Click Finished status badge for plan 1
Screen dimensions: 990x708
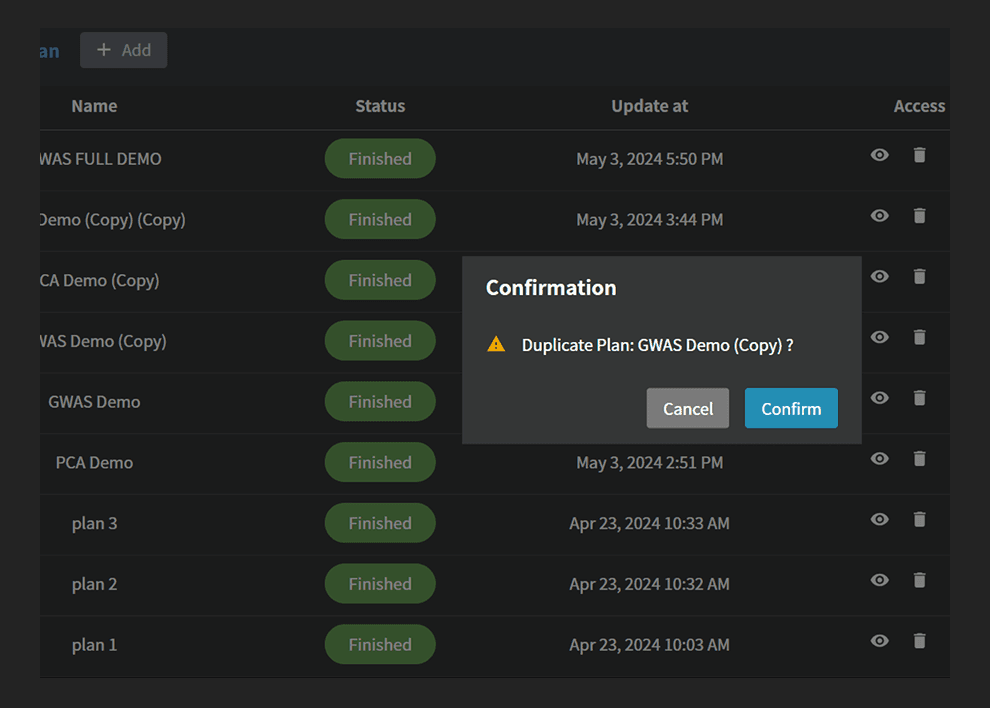click(380, 645)
